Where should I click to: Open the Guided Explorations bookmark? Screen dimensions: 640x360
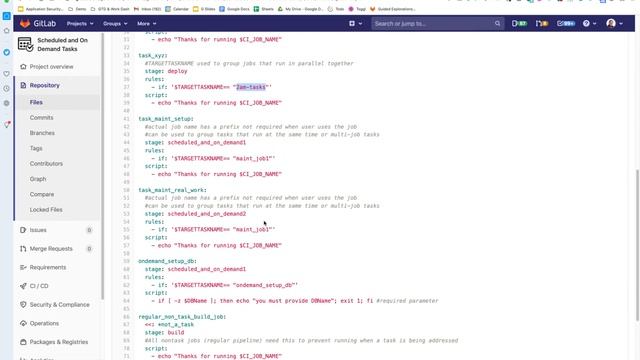(393, 9)
